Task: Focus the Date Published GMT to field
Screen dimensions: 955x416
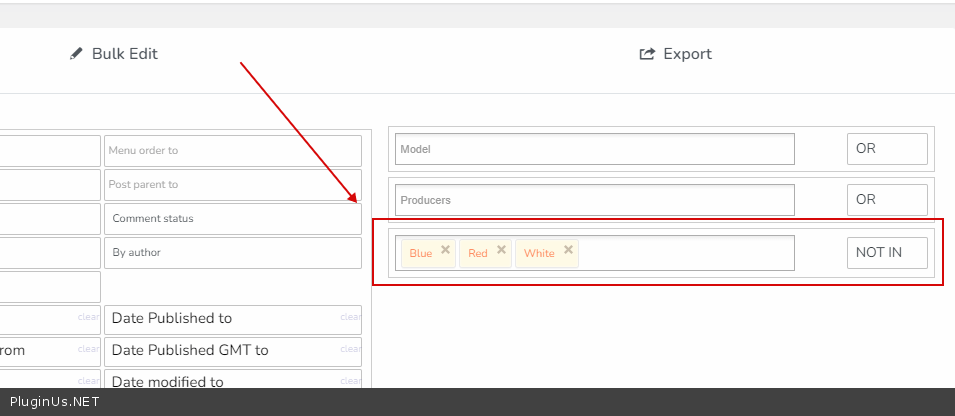Action: (220, 351)
